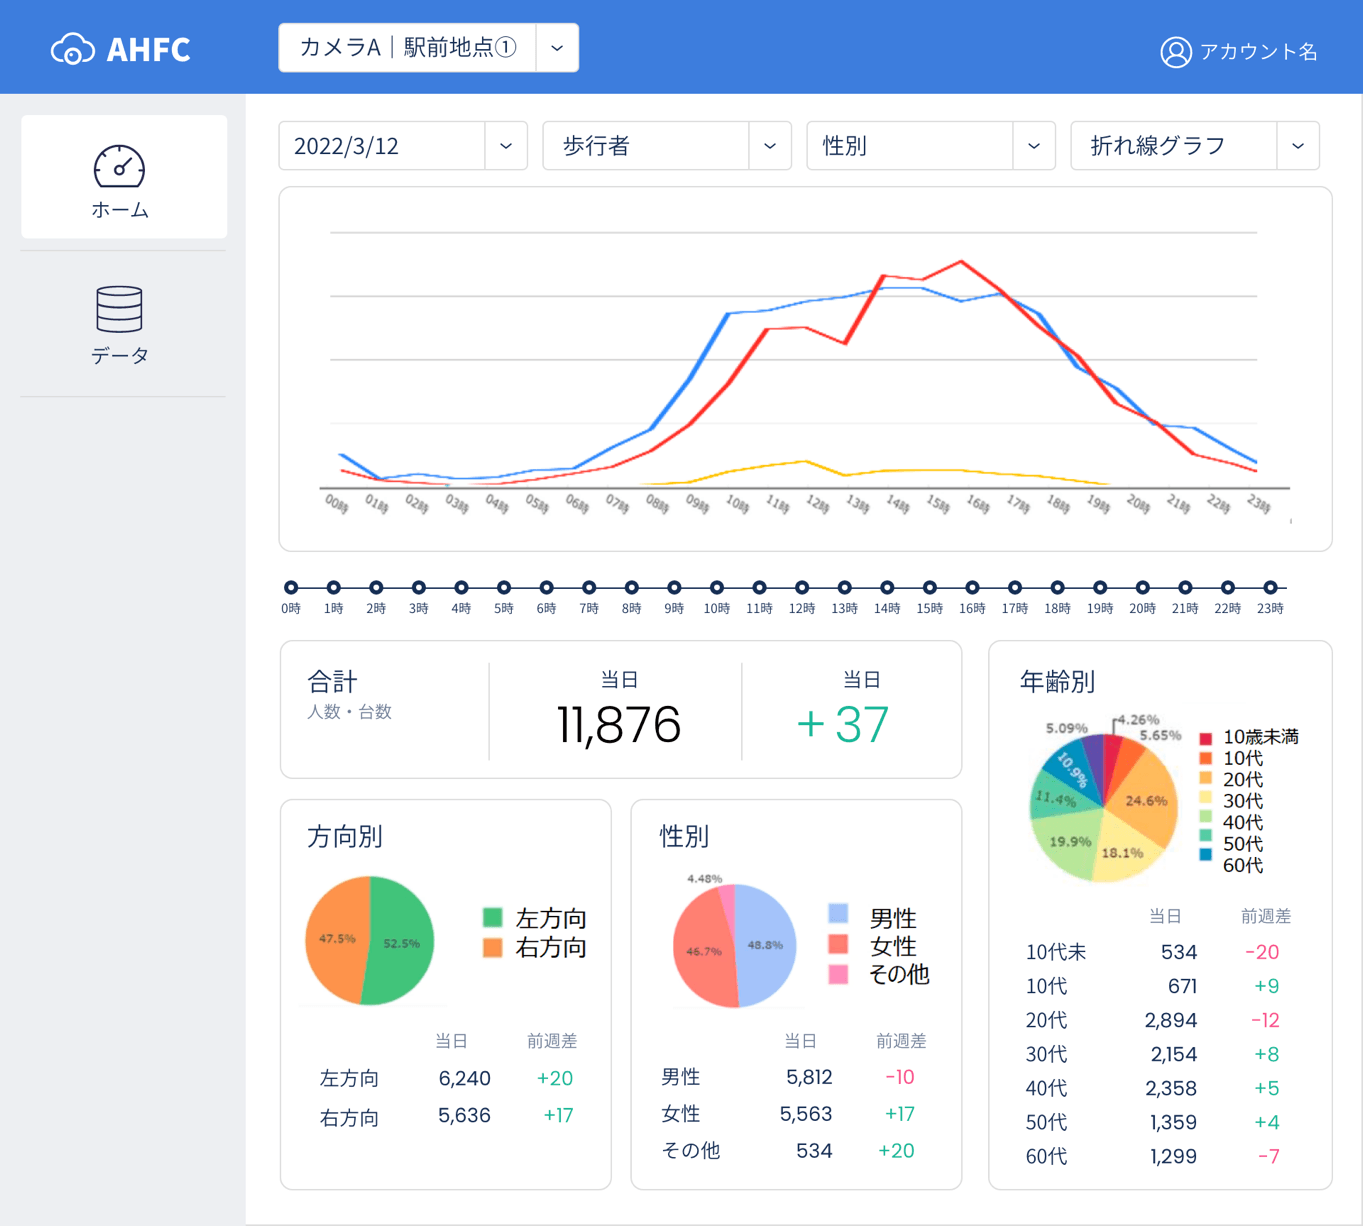Select the 0時 point on timeline
1363x1226 pixels.
click(291, 588)
